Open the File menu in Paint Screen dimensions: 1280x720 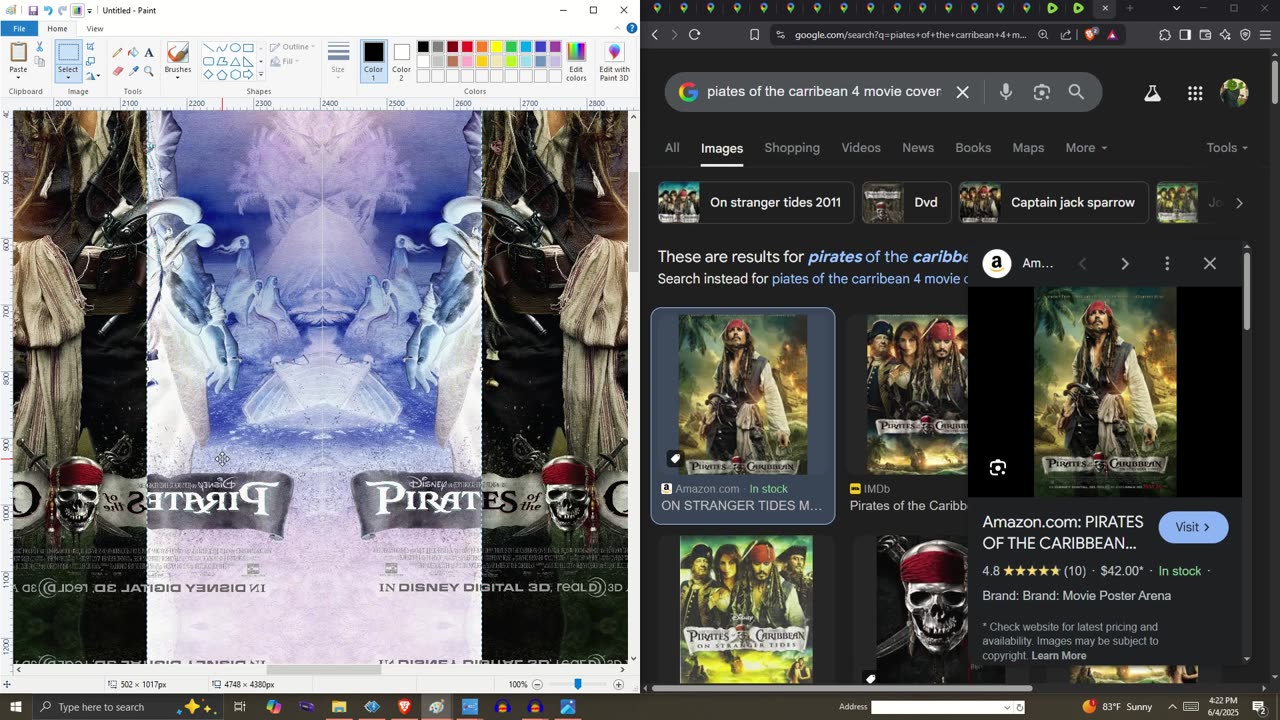[19, 29]
